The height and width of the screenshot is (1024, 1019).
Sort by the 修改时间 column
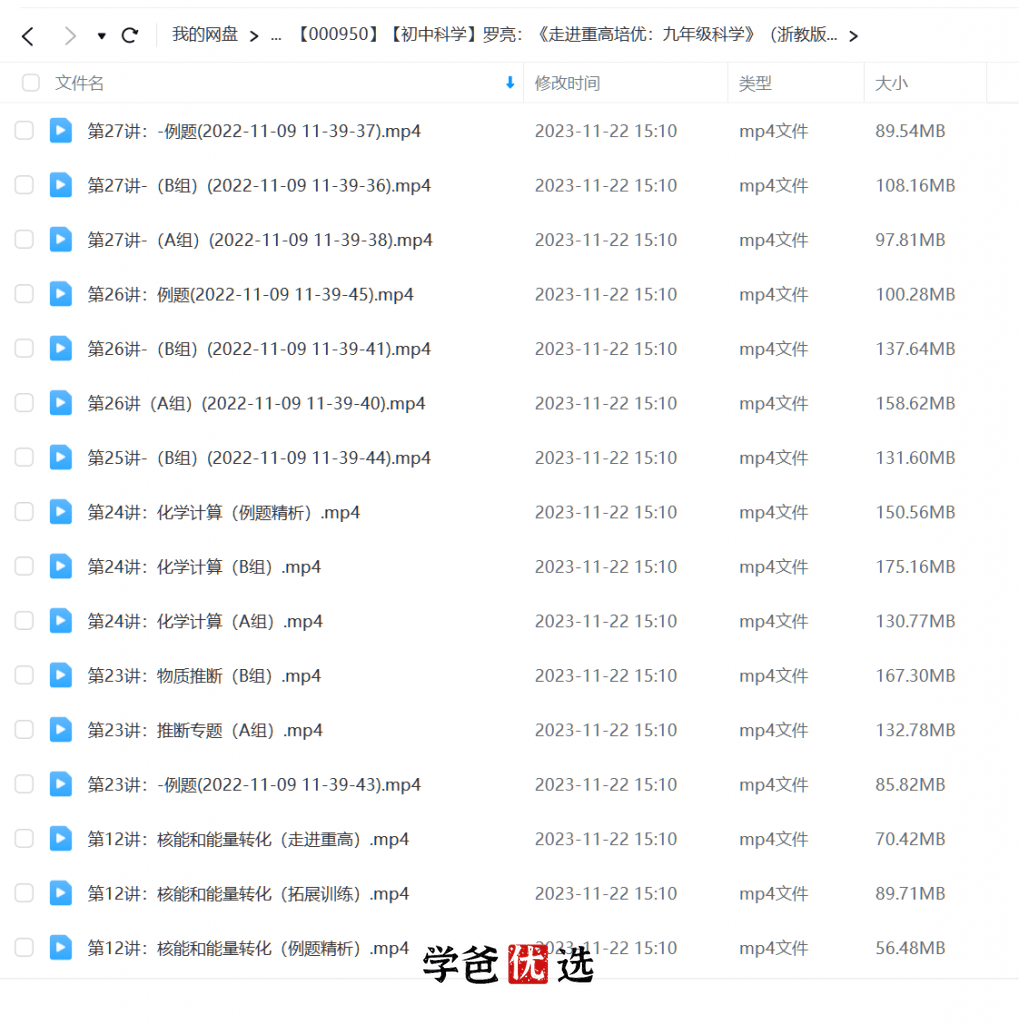567,83
